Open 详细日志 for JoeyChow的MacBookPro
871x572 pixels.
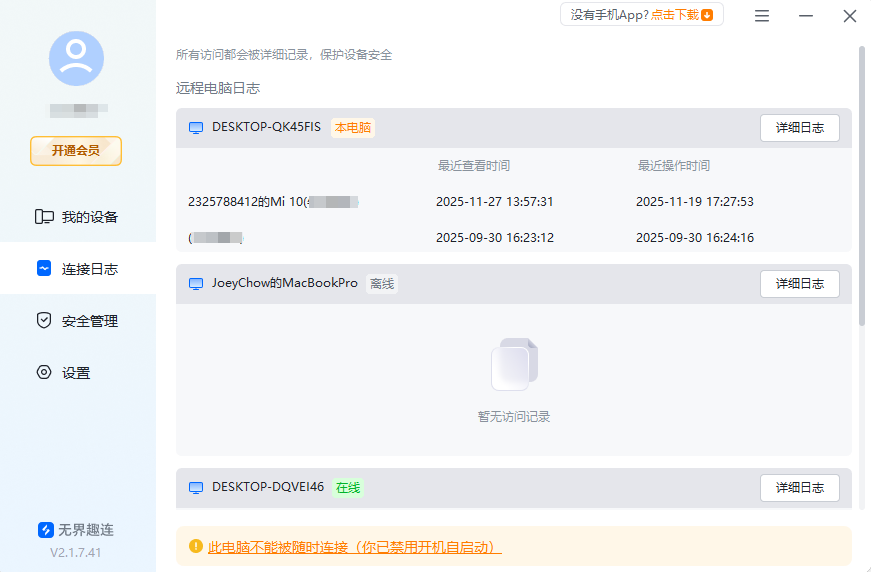tap(799, 284)
